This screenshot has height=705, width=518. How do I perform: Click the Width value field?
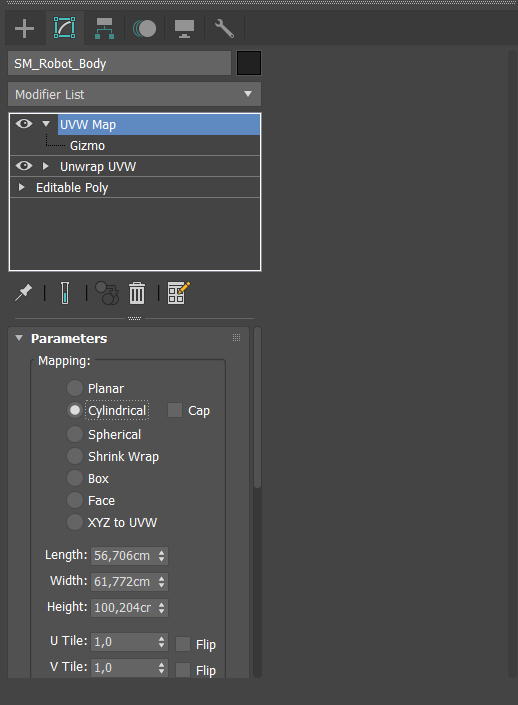pos(123,582)
